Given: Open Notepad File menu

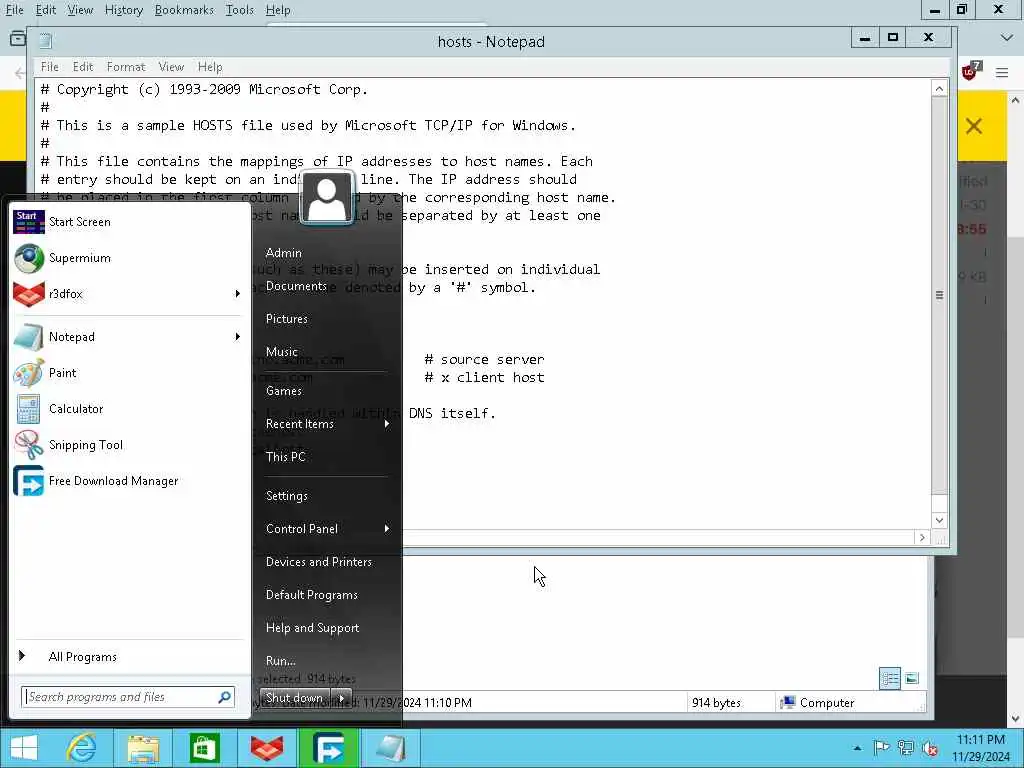Looking at the screenshot, I should [x=50, y=67].
